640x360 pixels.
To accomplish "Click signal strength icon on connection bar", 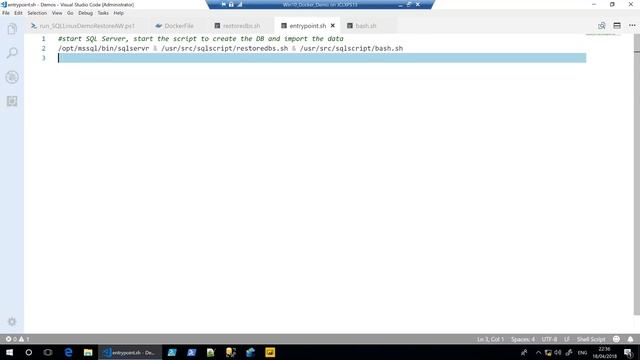I will [x=240, y=4].
